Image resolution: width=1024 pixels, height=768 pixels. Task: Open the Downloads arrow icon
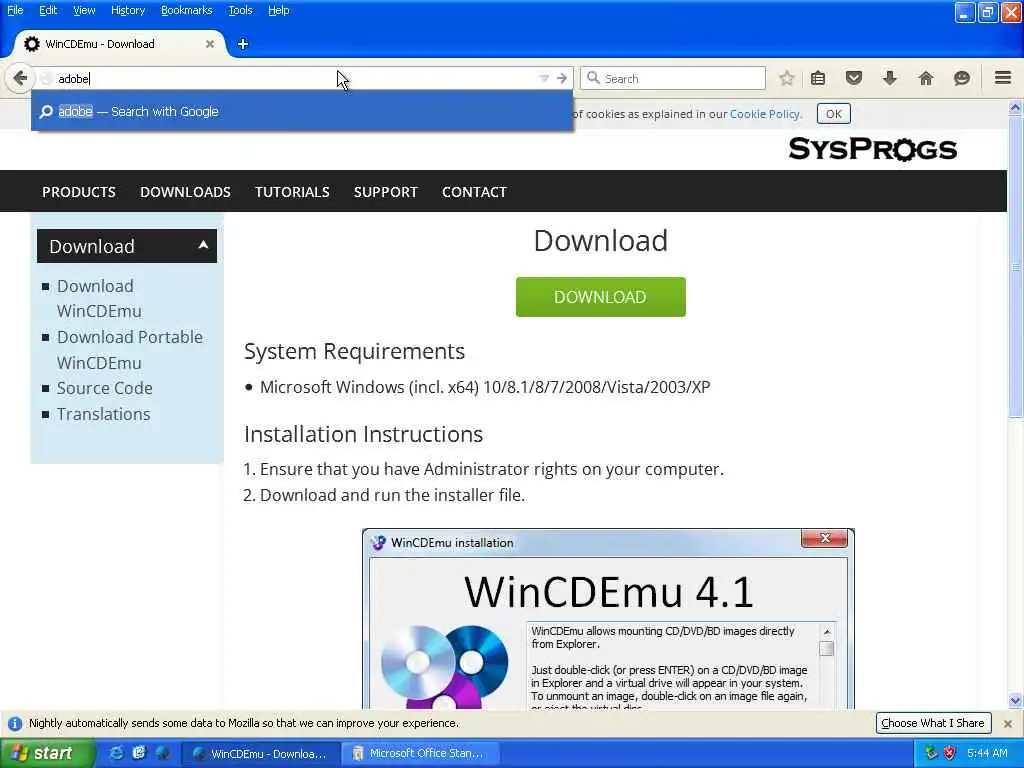tap(889, 78)
